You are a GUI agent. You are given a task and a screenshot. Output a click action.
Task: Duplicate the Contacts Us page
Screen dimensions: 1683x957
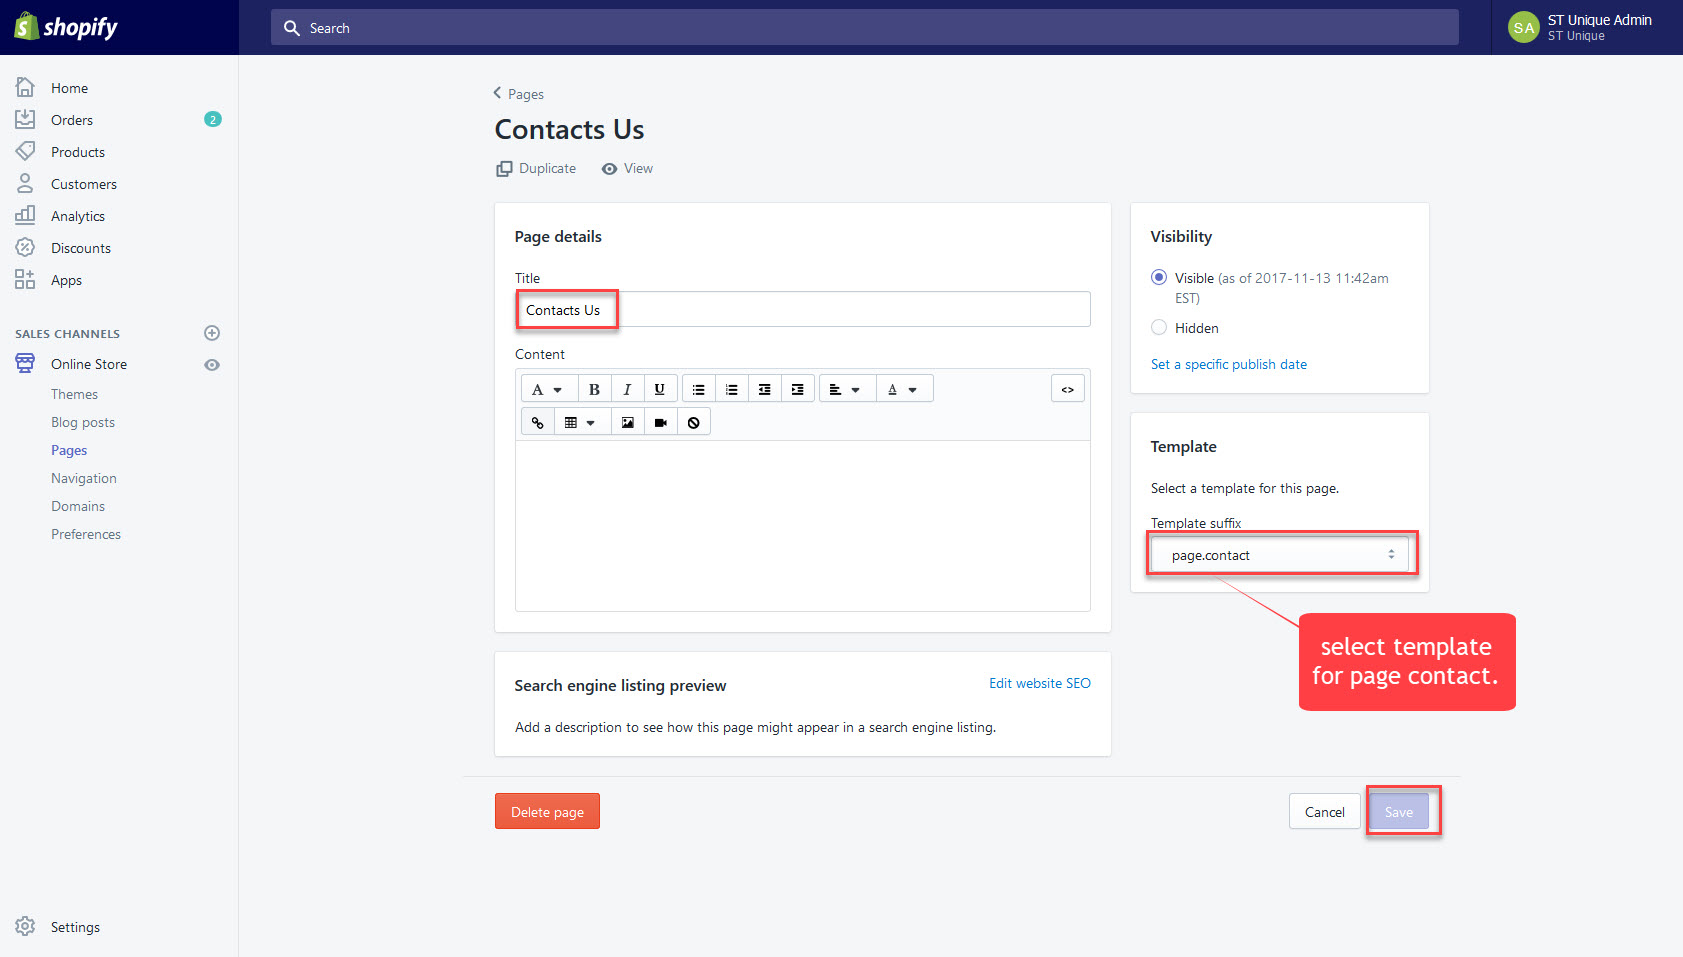[536, 168]
